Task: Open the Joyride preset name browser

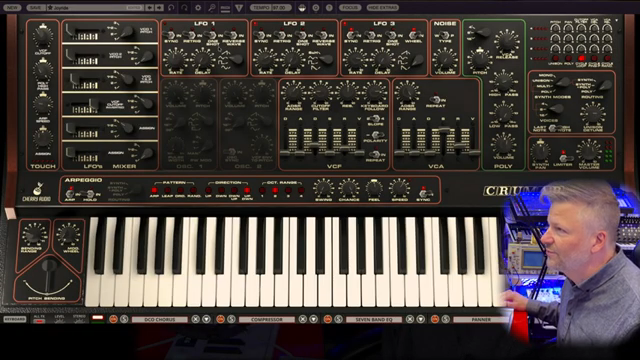Action: click(95, 7)
